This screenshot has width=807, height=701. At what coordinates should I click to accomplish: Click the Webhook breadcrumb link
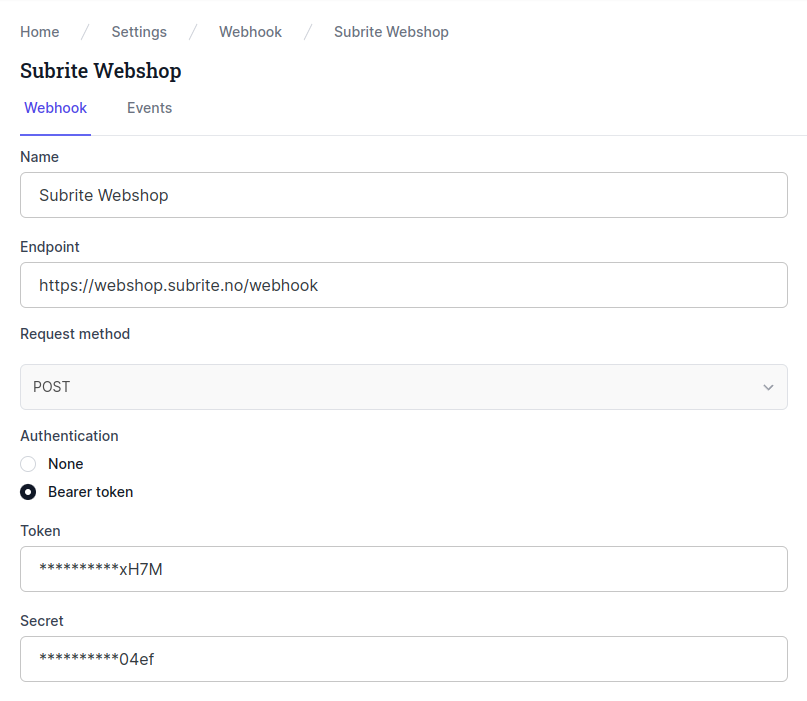(250, 31)
